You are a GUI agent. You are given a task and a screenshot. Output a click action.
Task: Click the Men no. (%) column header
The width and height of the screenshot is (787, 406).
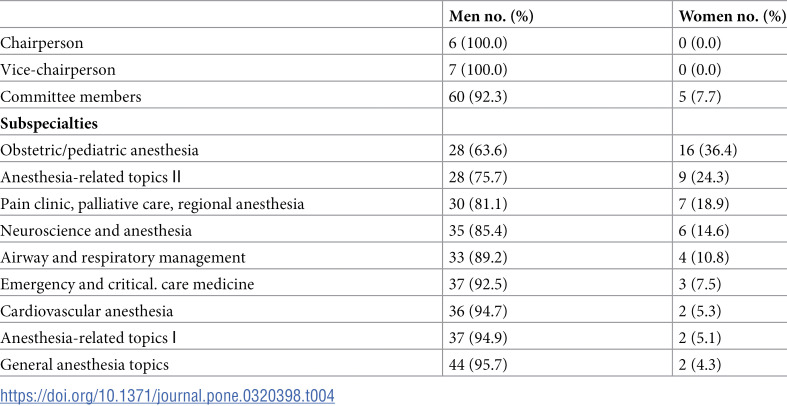(x=490, y=17)
